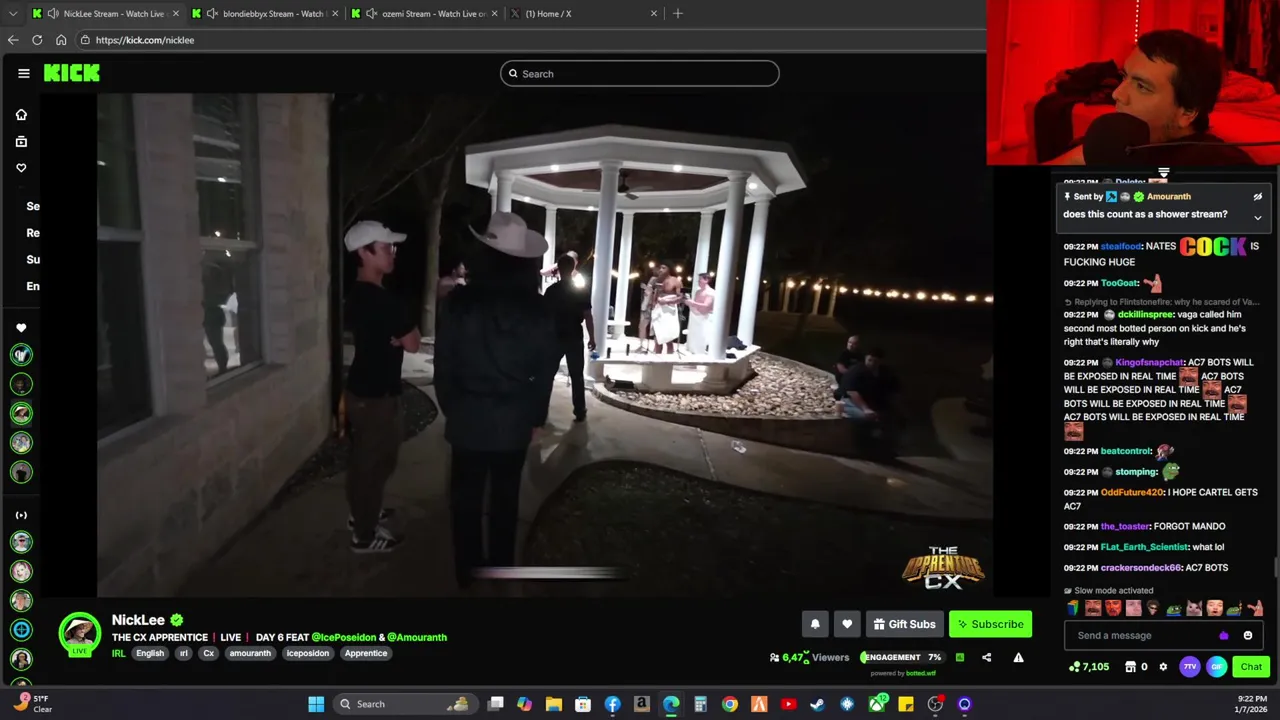The image size is (1280, 720).
Task: Open File Explorer from taskbar
Action: pyautogui.click(x=554, y=704)
